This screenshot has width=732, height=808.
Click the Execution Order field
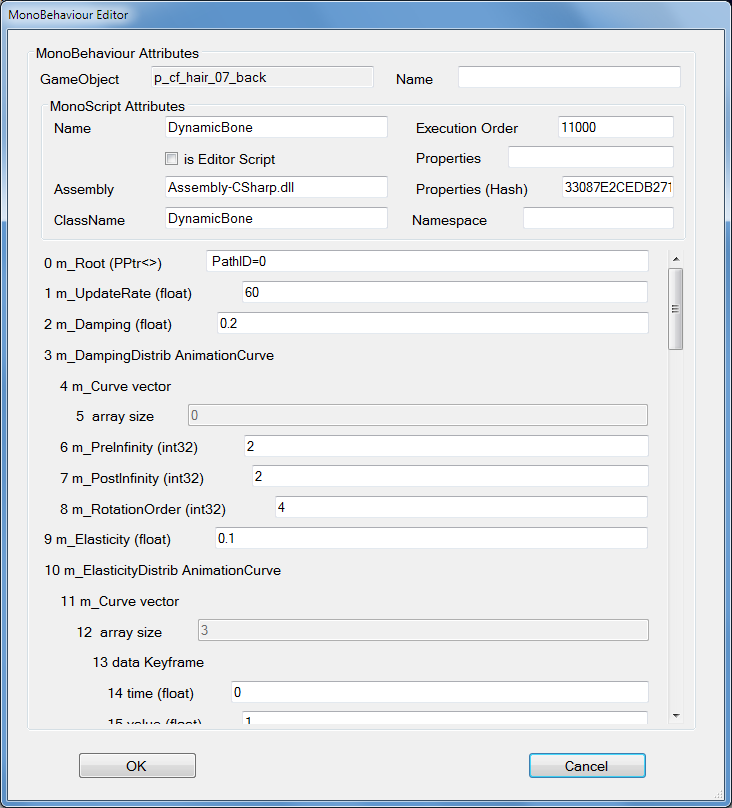pos(615,127)
